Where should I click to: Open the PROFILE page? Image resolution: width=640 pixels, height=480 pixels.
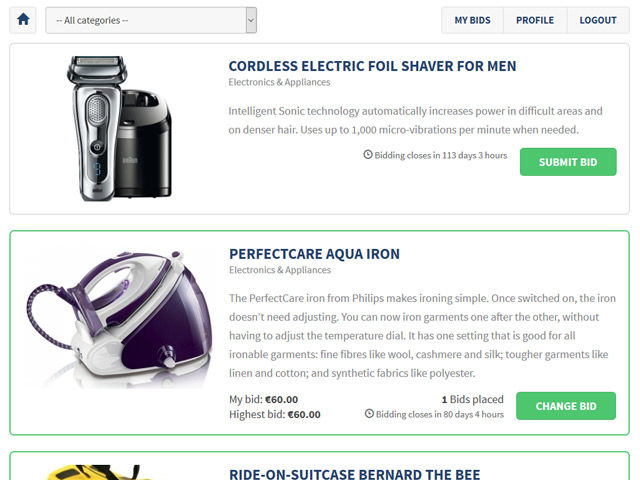535,20
